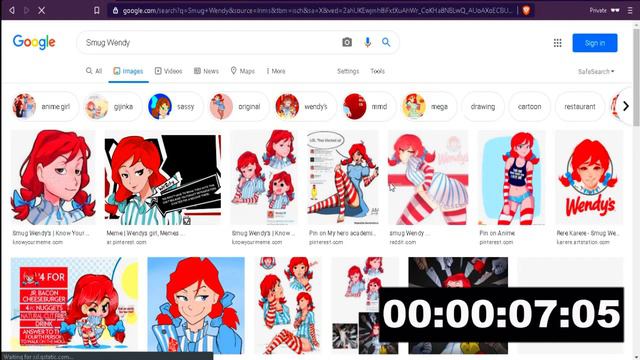This screenshot has height=360, width=640.
Task: Start voice search with the microphone icon
Action: coord(367,42)
